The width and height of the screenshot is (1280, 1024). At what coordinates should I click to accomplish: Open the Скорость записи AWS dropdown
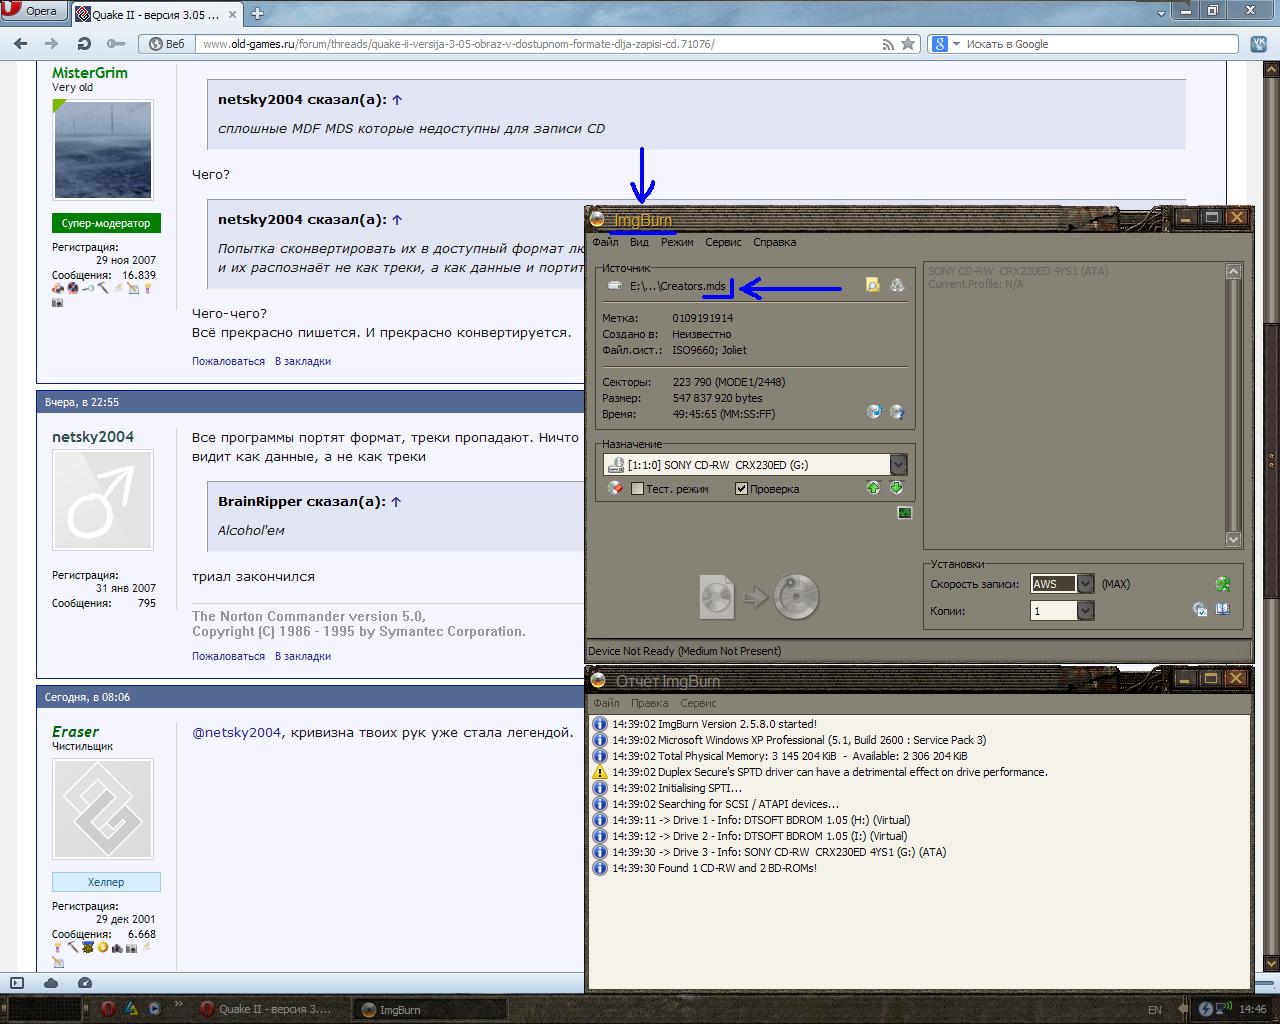click(1085, 584)
